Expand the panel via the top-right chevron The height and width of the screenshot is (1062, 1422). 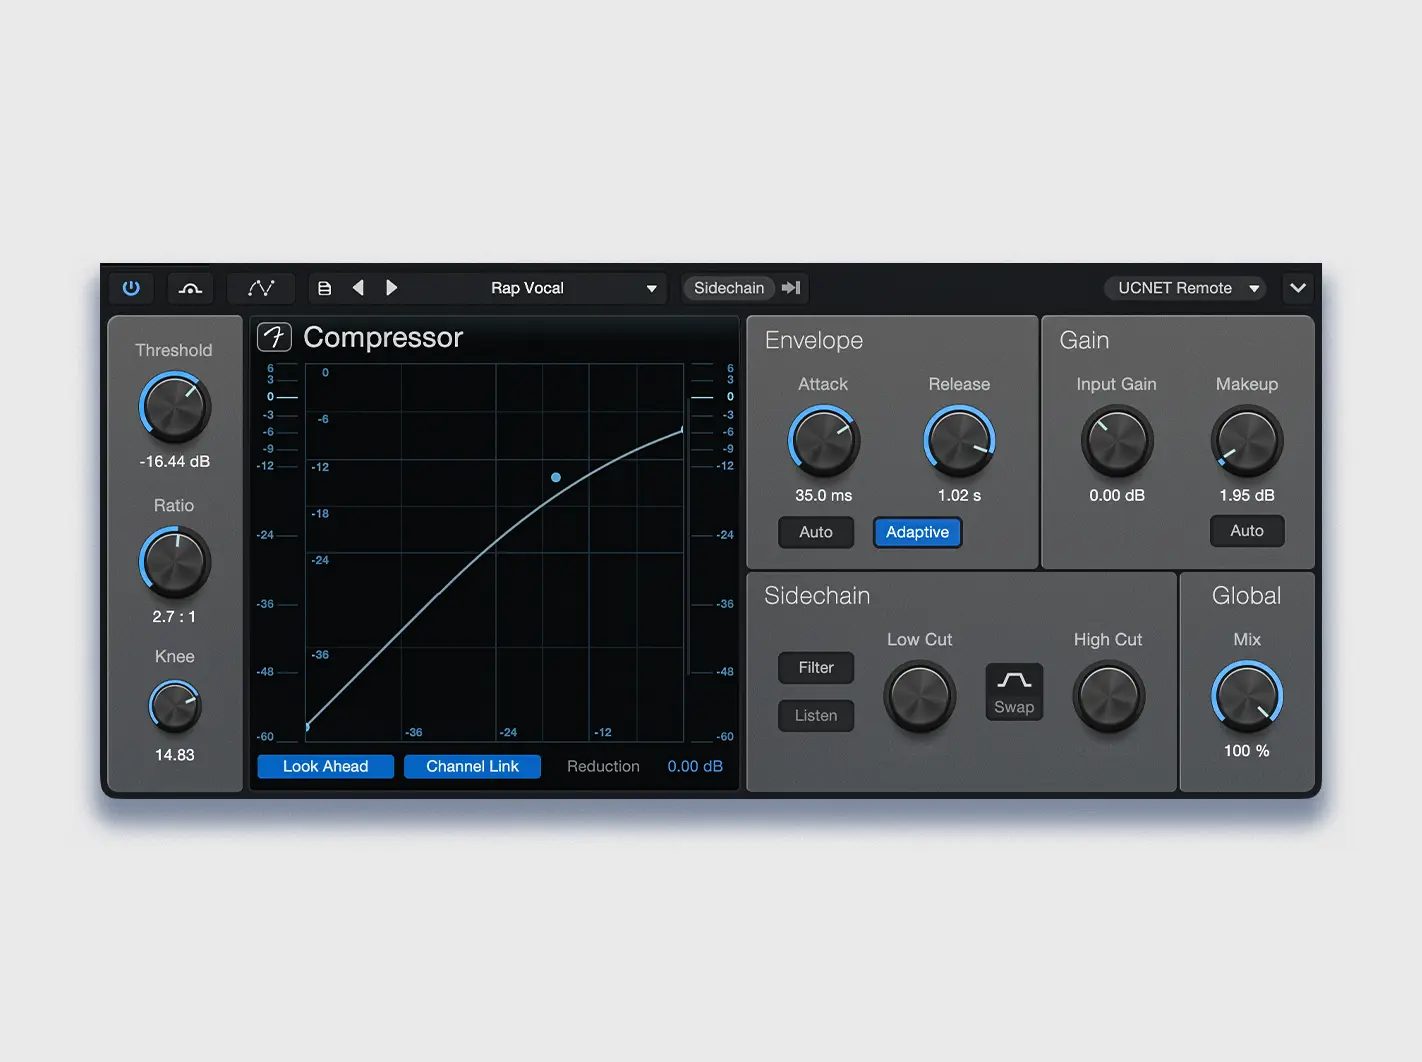coord(1297,288)
